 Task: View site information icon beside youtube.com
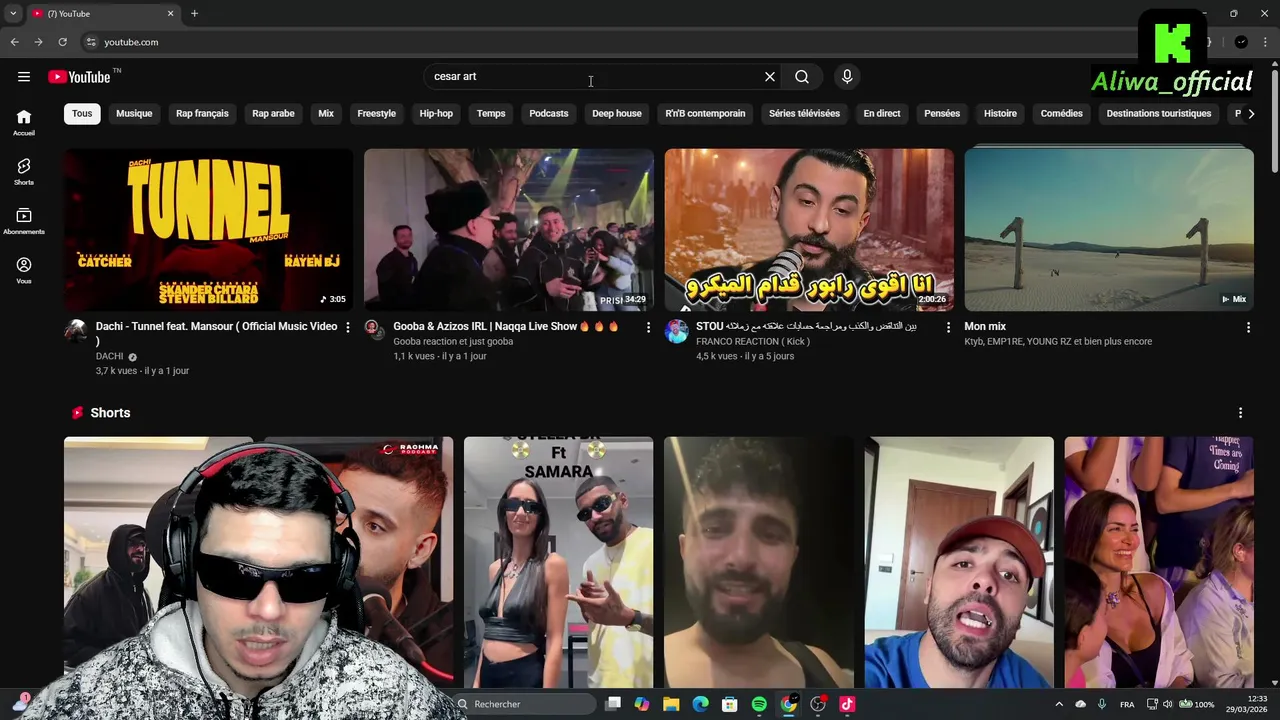point(91,42)
